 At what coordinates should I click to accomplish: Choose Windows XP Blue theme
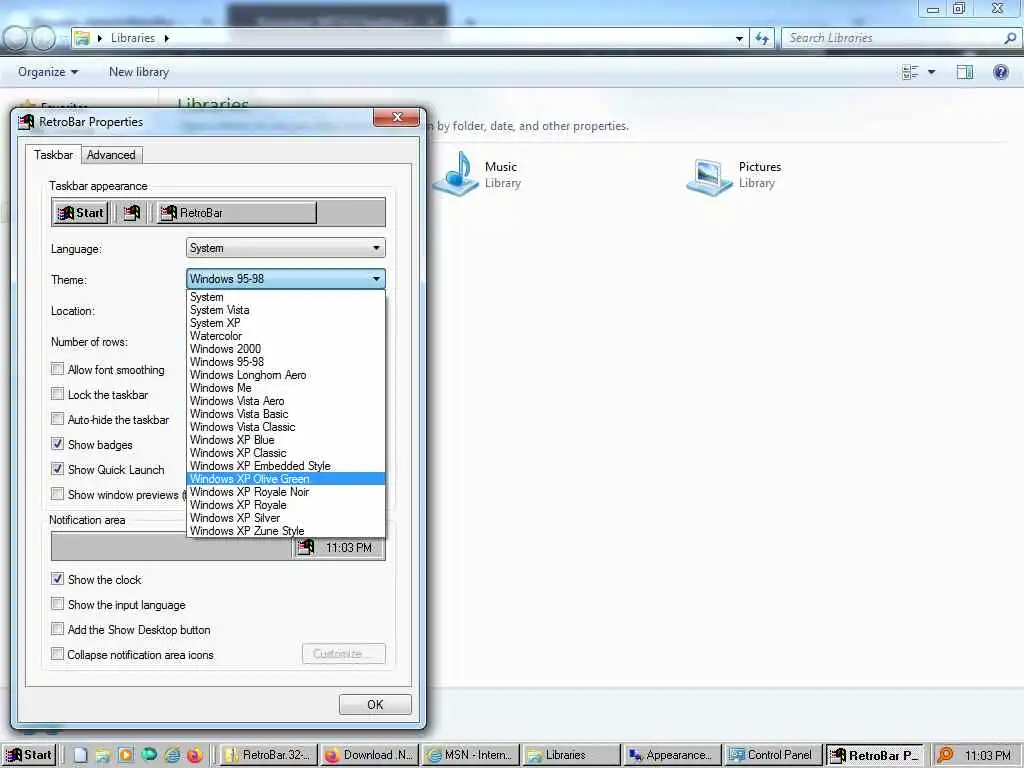[x=285, y=440]
